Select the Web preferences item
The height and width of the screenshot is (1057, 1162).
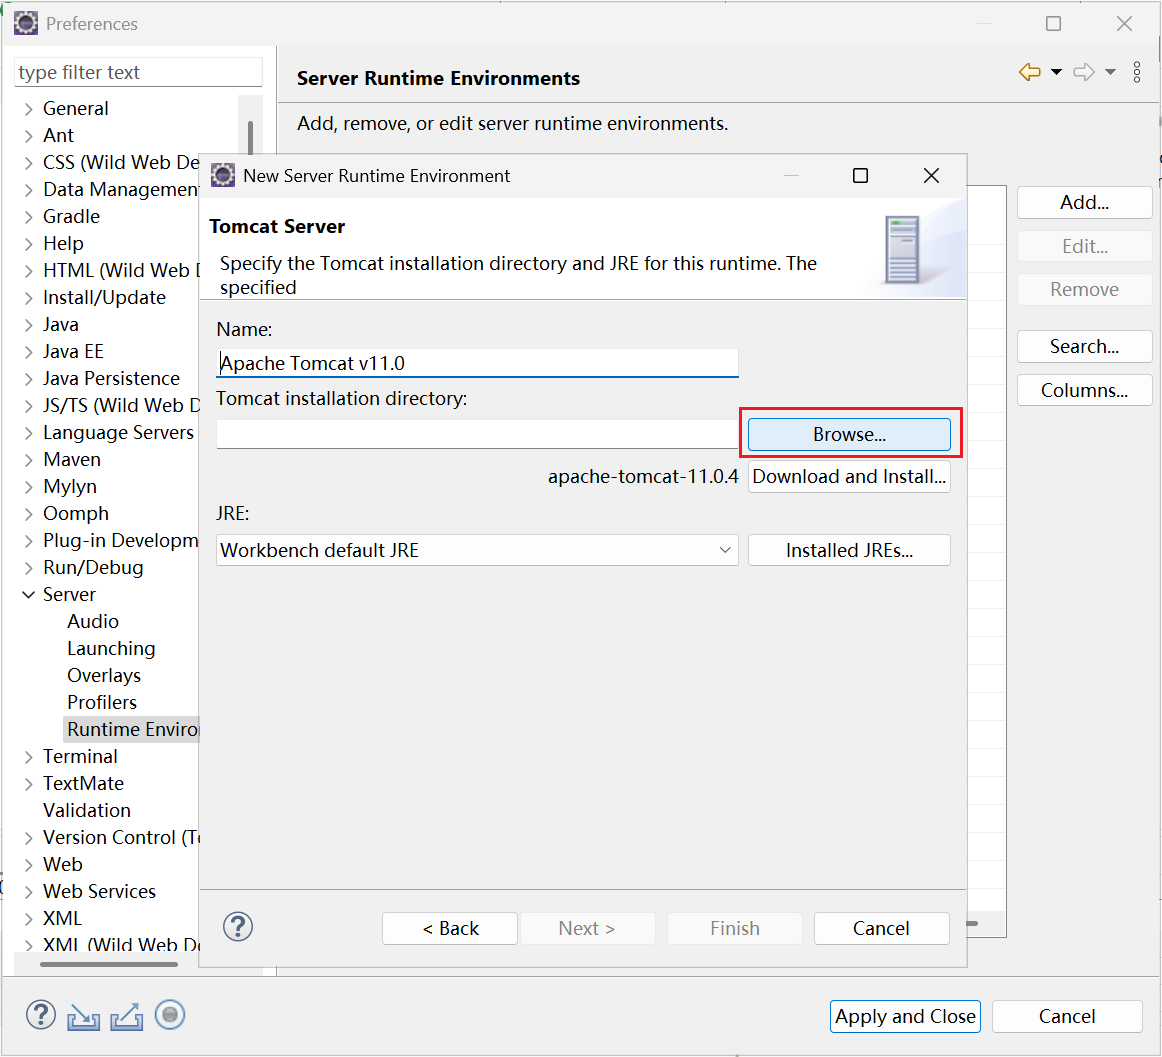[x=63, y=864]
